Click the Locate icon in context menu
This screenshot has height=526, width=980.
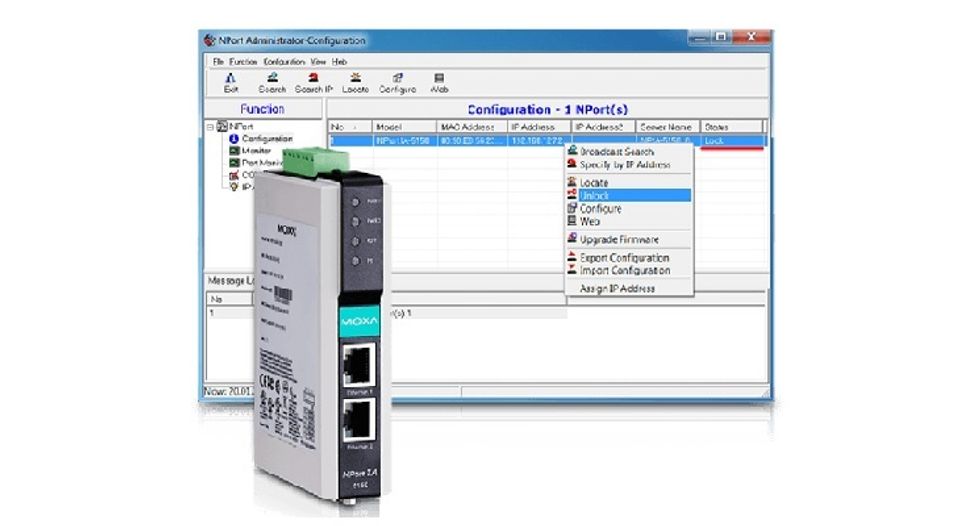[x=572, y=182]
